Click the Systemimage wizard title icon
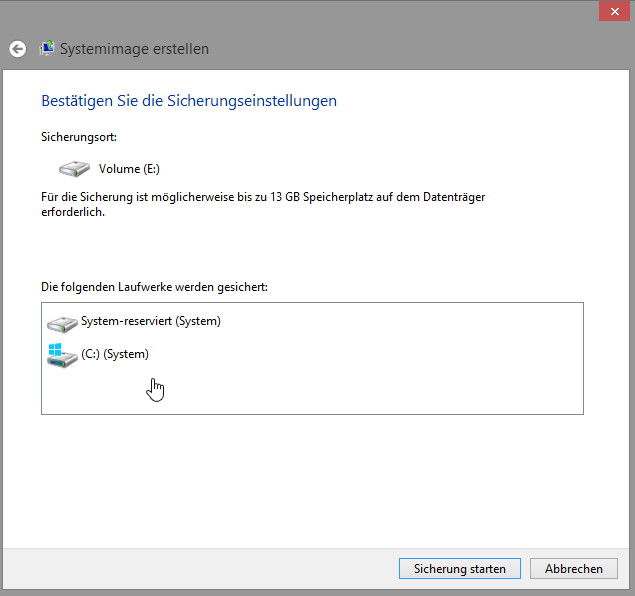Screen dimensions: 635x596 coord(47,49)
